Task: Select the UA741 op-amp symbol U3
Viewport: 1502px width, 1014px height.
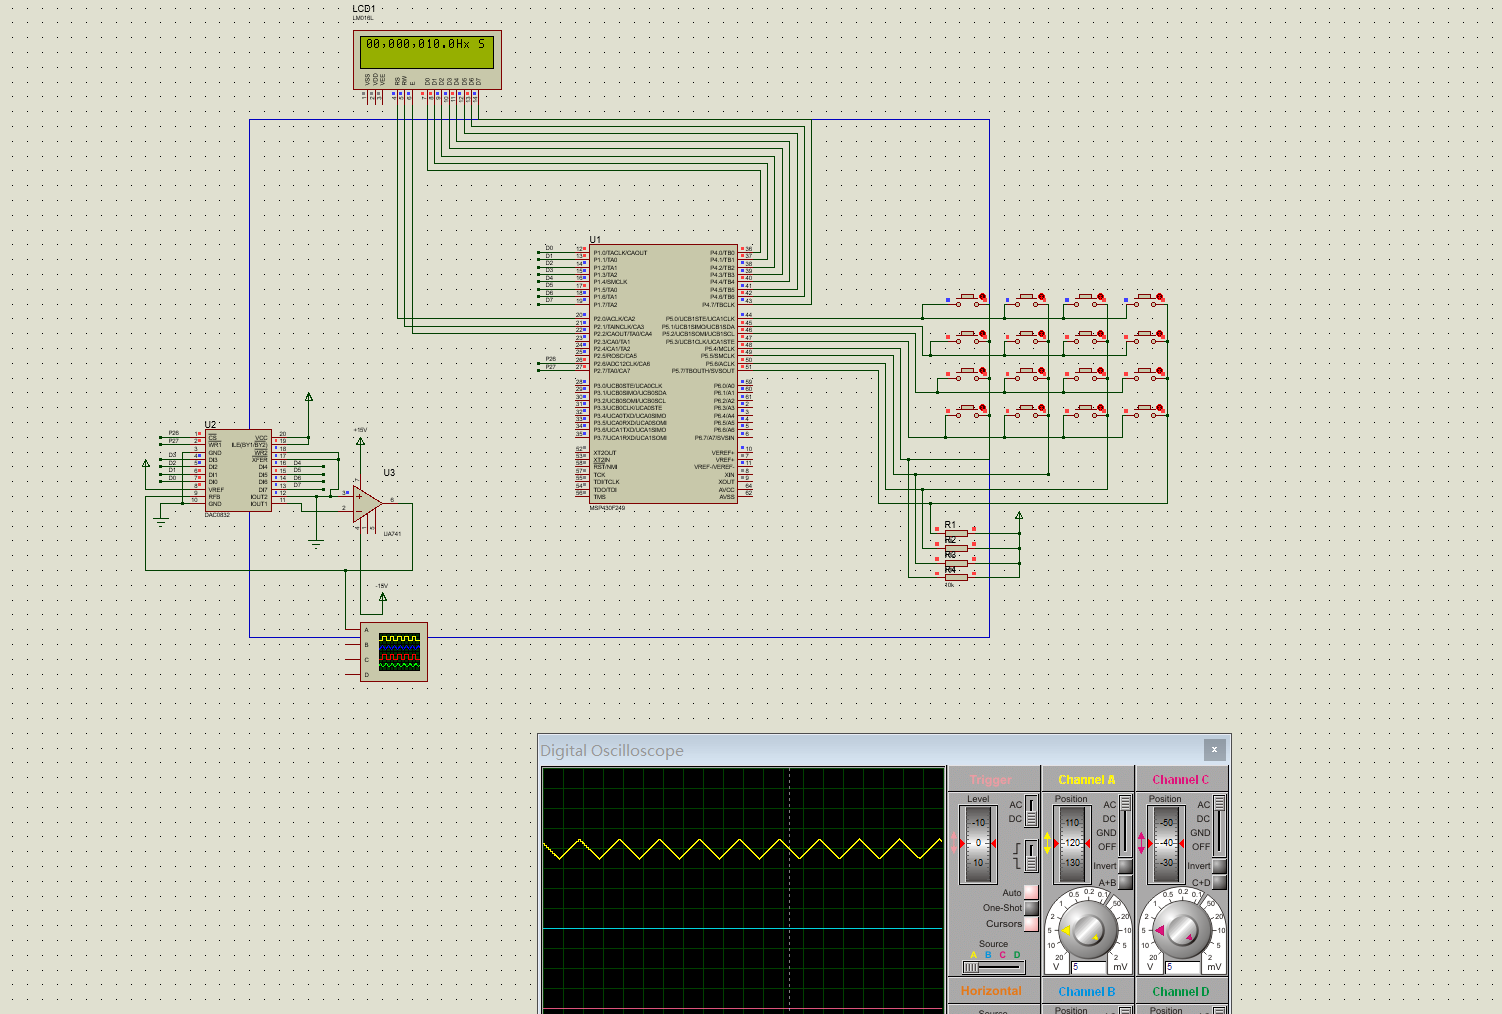Action: pyautogui.click(x=366, y=503)
